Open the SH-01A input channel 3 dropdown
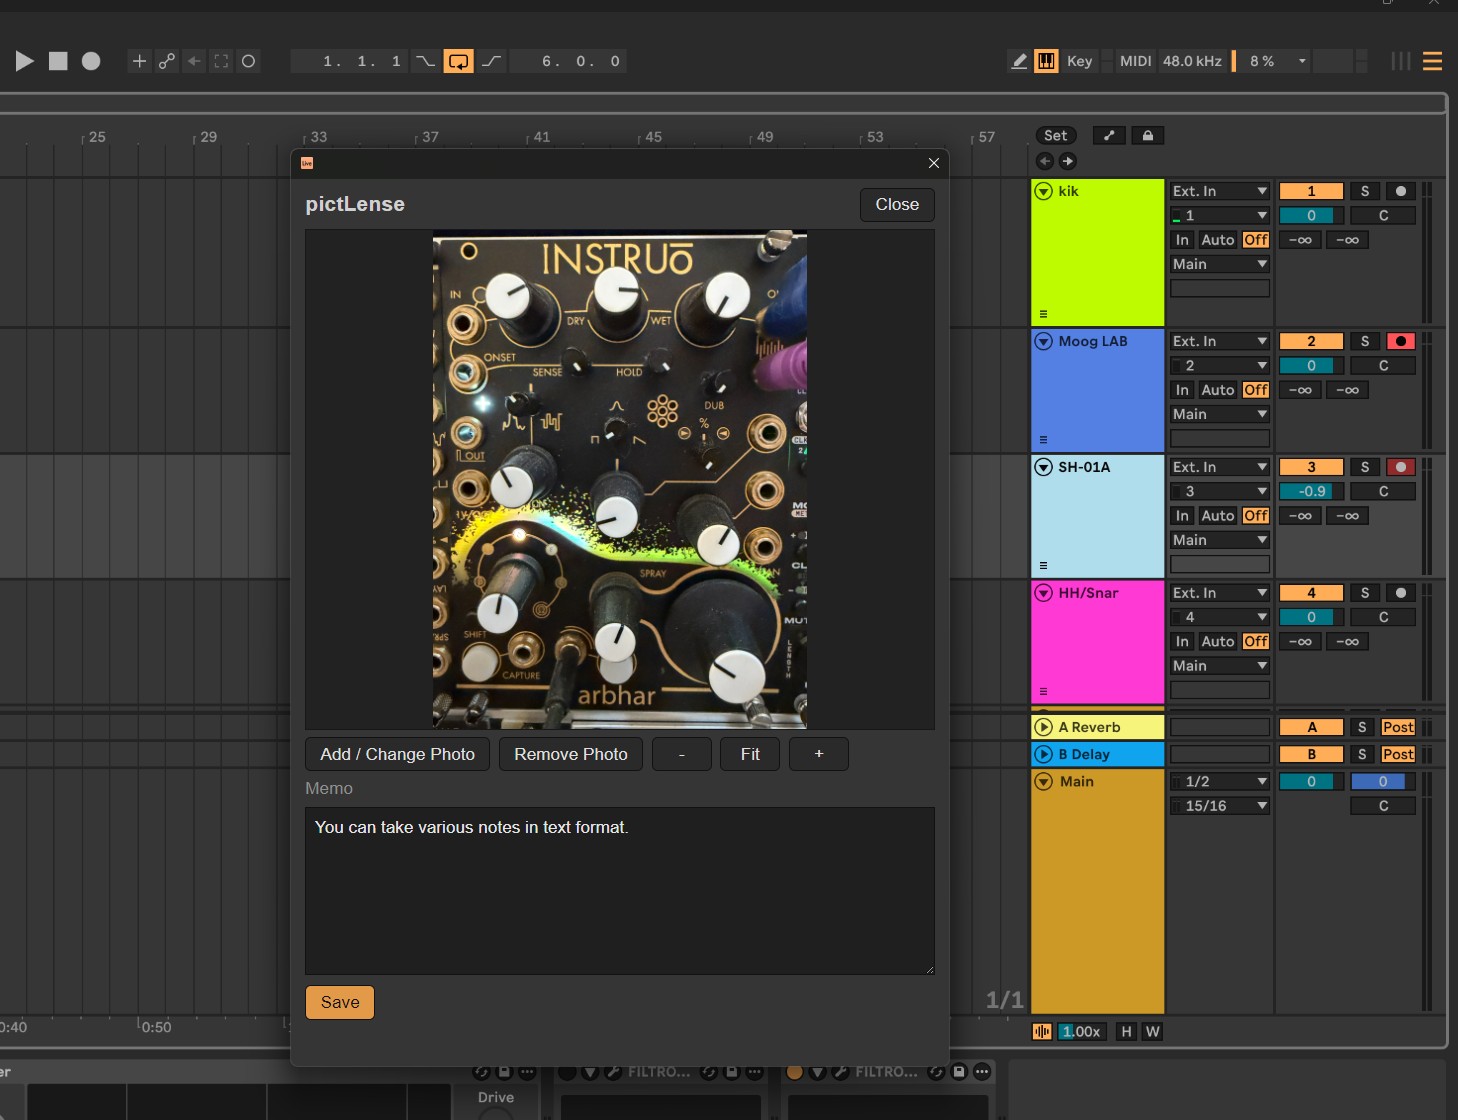1458x1120 pixels. pyautogui.click(x=1220, y=491)
